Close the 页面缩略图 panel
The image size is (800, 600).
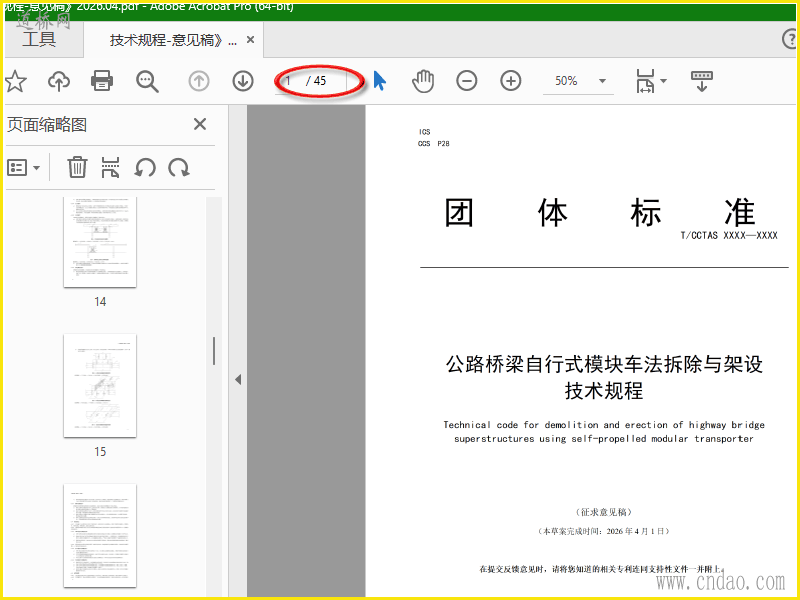200,124
